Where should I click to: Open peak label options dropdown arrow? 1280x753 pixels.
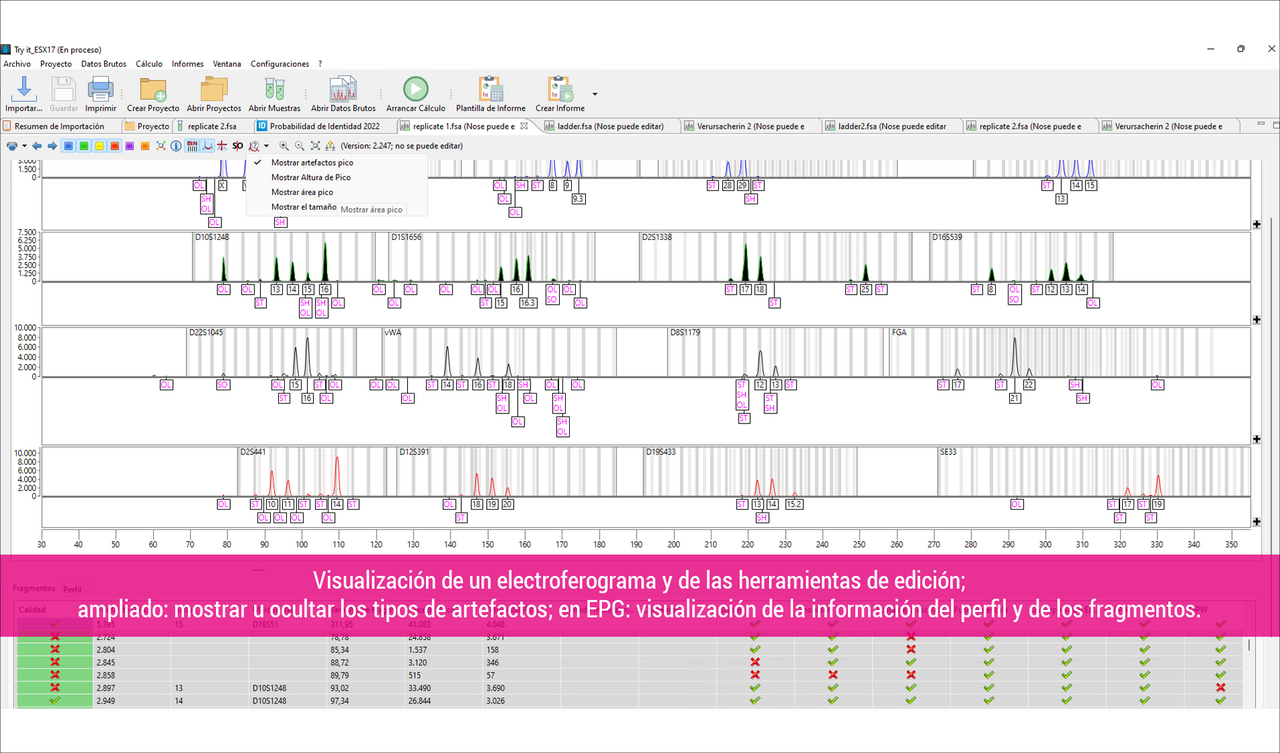click(x=266, y=146)
